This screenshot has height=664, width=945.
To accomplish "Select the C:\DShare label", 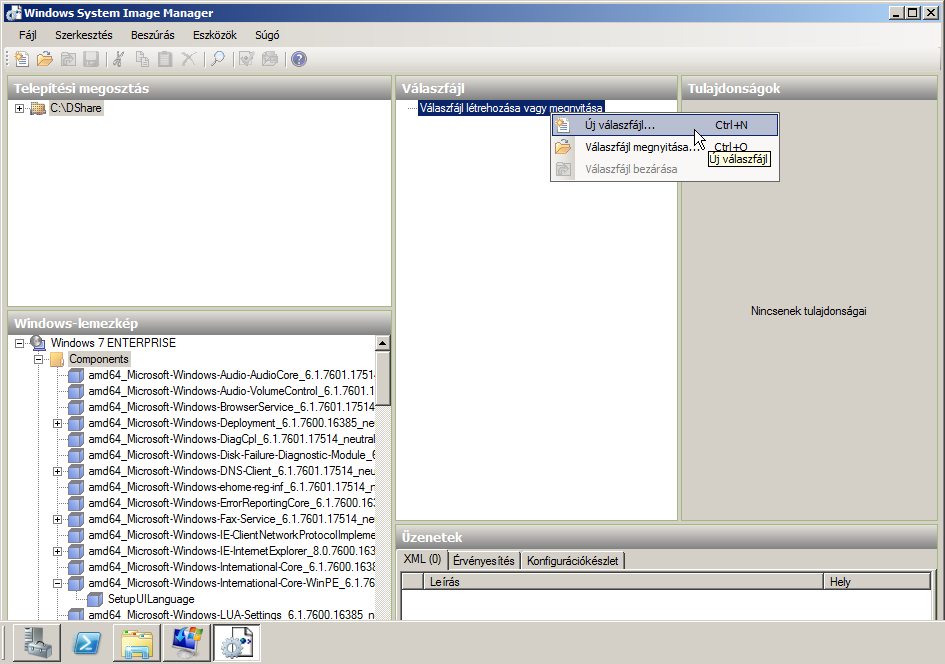I will click(x=76, y=108).
